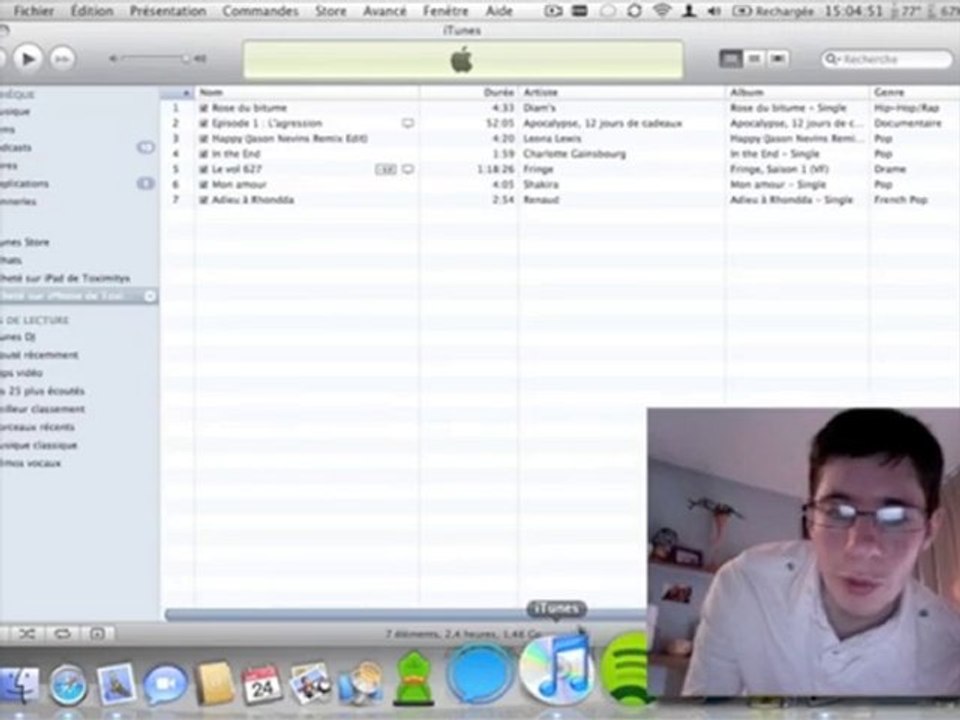Click video icon on Le vol 627 row
This screenshot has width=960, height=720.
(408, 169)
